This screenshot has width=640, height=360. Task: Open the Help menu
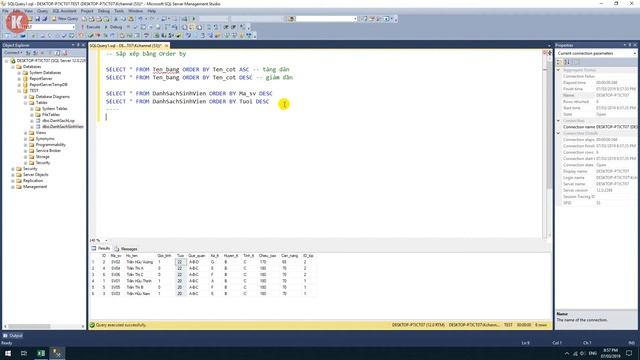[x=151, y=11]
